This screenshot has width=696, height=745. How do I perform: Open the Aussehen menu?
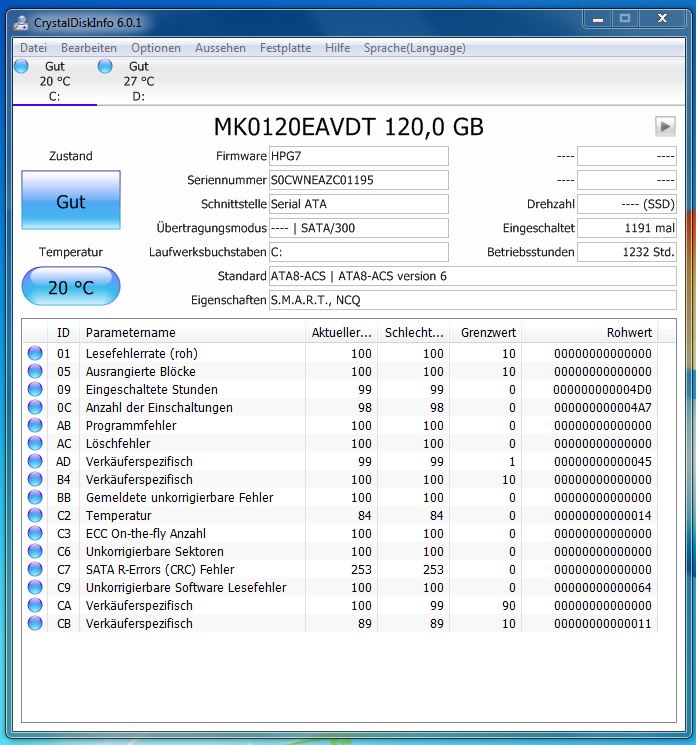pos(220,48)
